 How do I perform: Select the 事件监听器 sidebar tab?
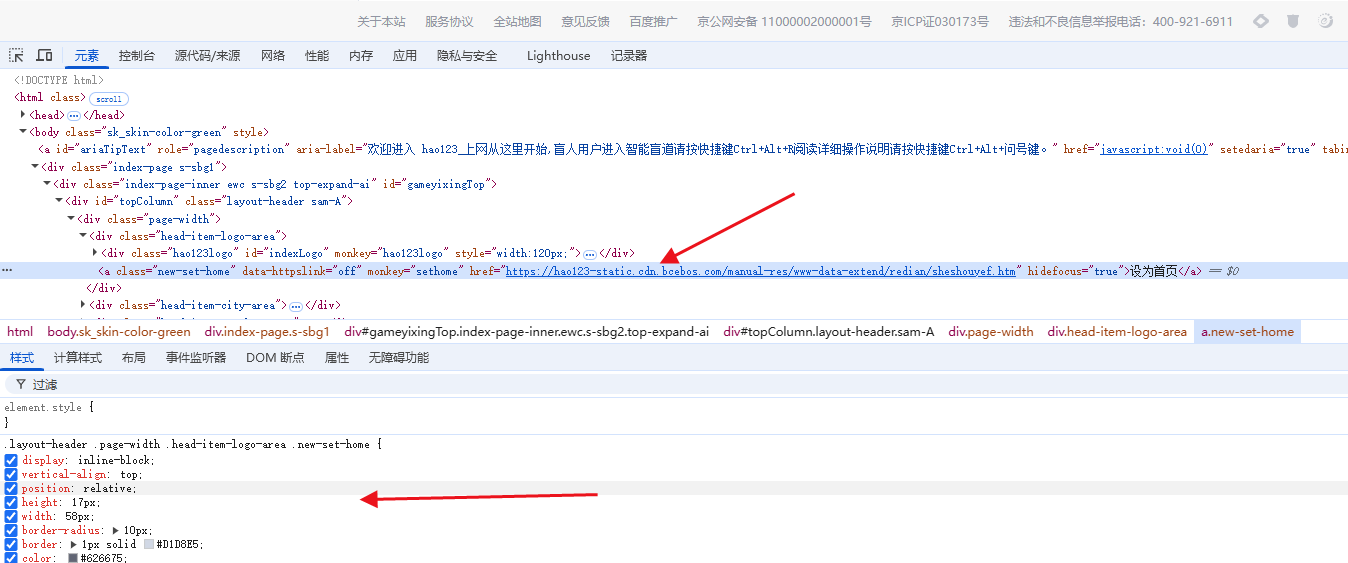(x=196, y=358)
